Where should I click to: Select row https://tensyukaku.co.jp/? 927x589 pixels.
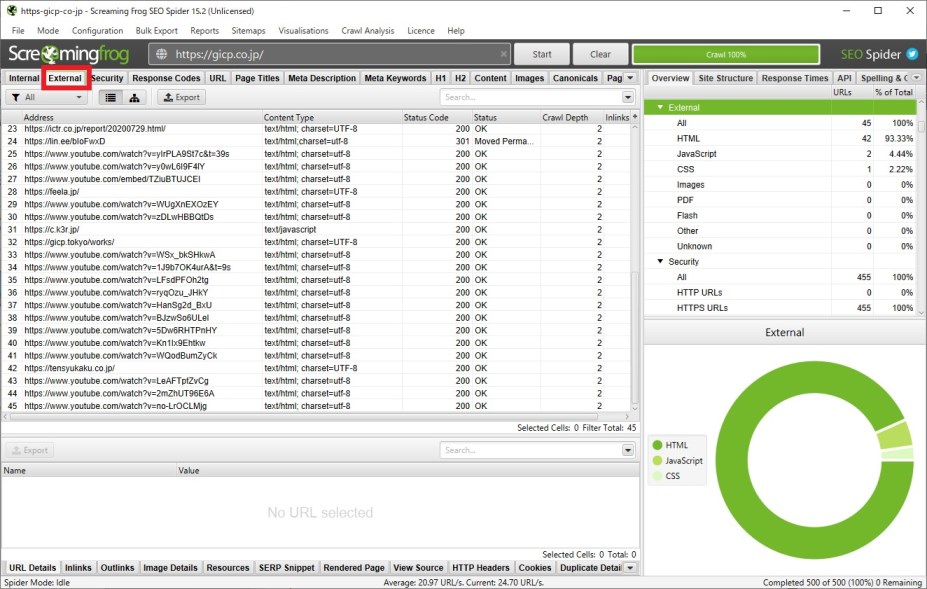coord(316,368)
